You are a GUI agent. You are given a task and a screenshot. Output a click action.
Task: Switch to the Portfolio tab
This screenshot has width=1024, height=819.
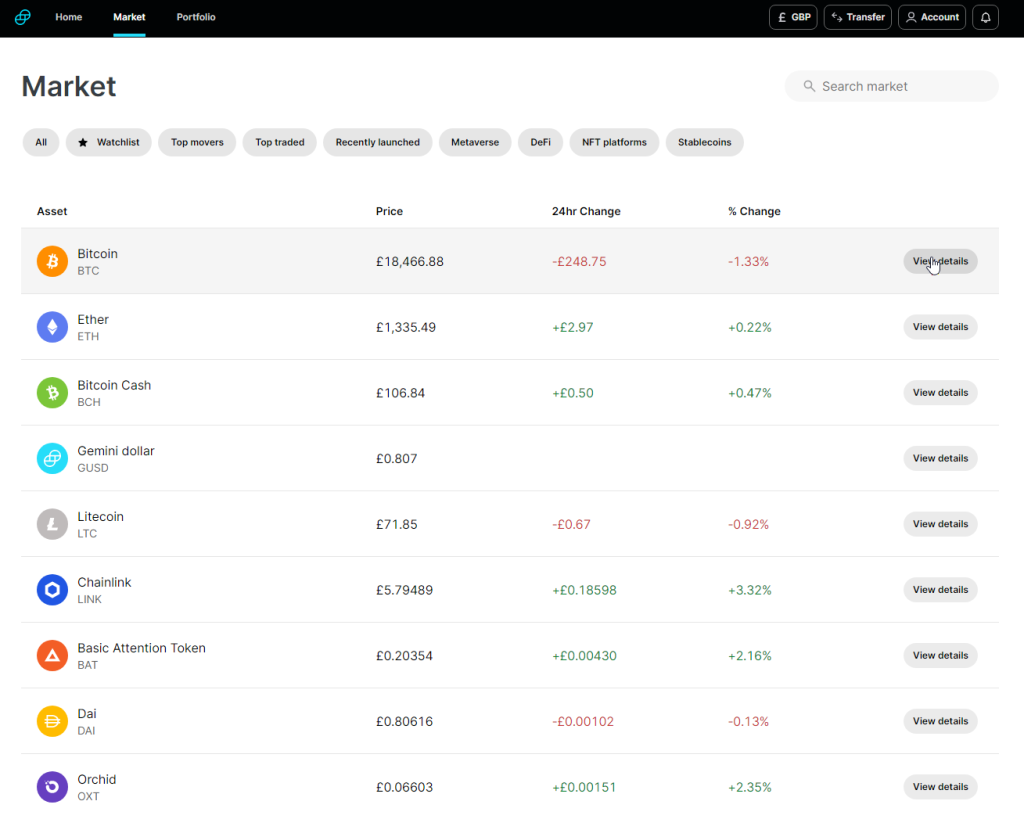196,17
